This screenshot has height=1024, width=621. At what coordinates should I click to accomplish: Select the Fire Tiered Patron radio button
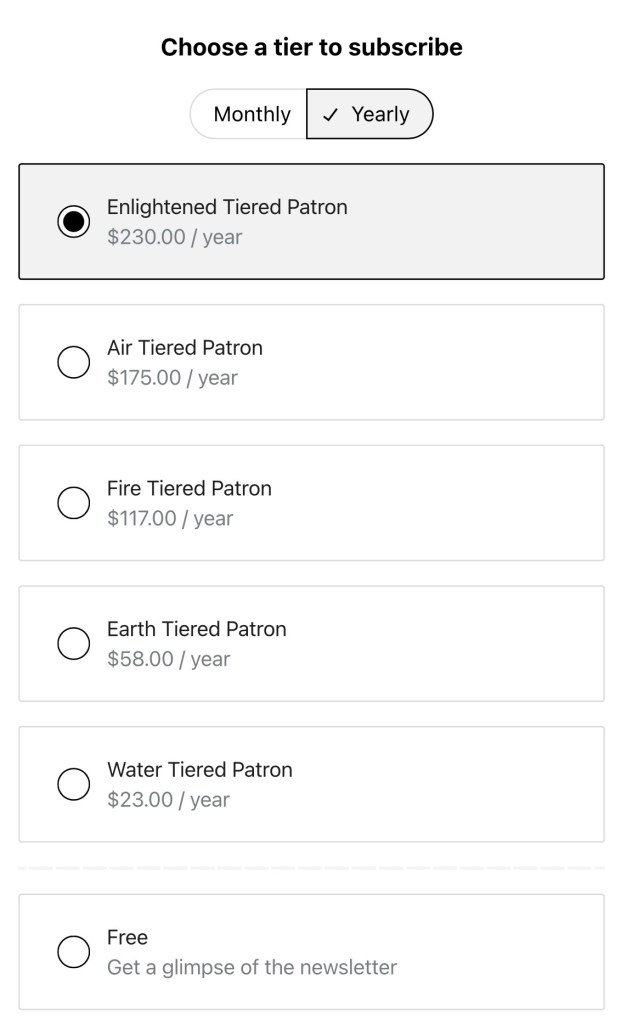(73, 503)
